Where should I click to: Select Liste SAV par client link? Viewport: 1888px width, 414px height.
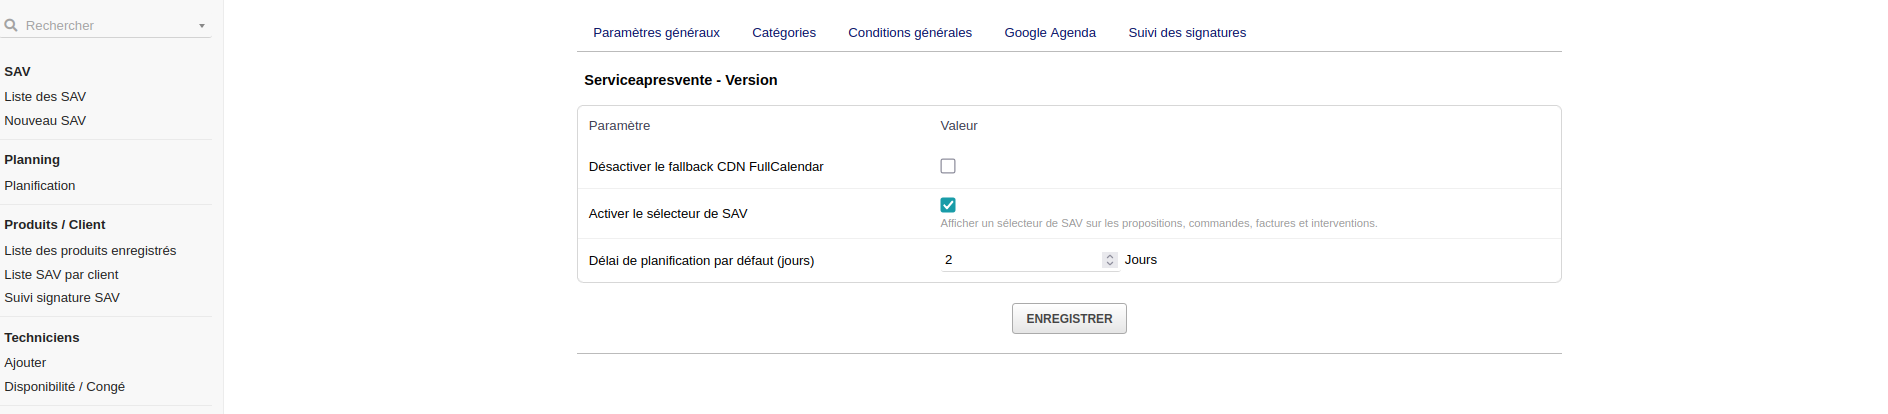(x=61, y=275)
